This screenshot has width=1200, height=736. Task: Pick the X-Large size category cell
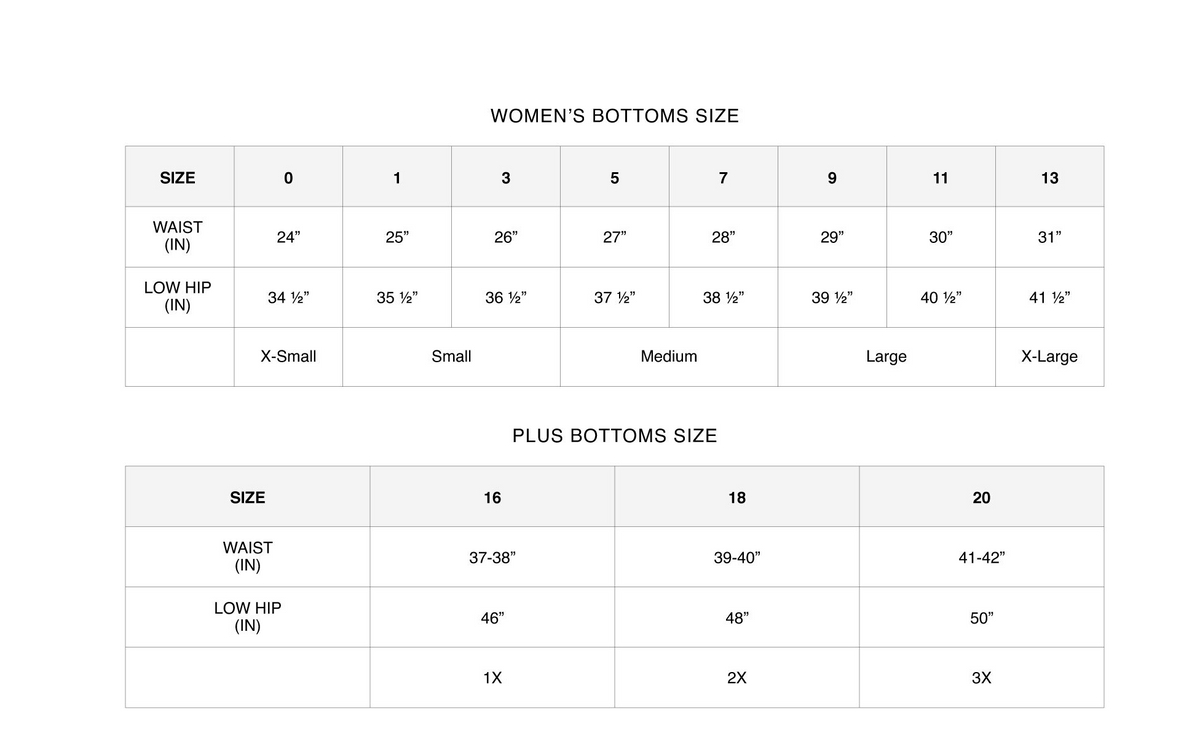tap(1049, 356)
